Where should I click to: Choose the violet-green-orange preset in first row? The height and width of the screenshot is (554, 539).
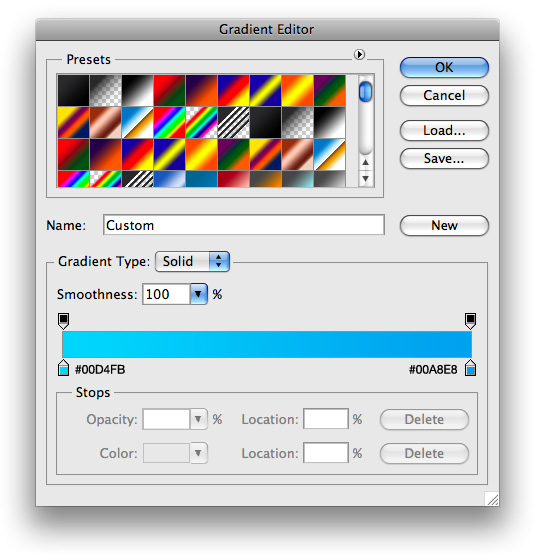pyautogui.click(x=329, y=90)
